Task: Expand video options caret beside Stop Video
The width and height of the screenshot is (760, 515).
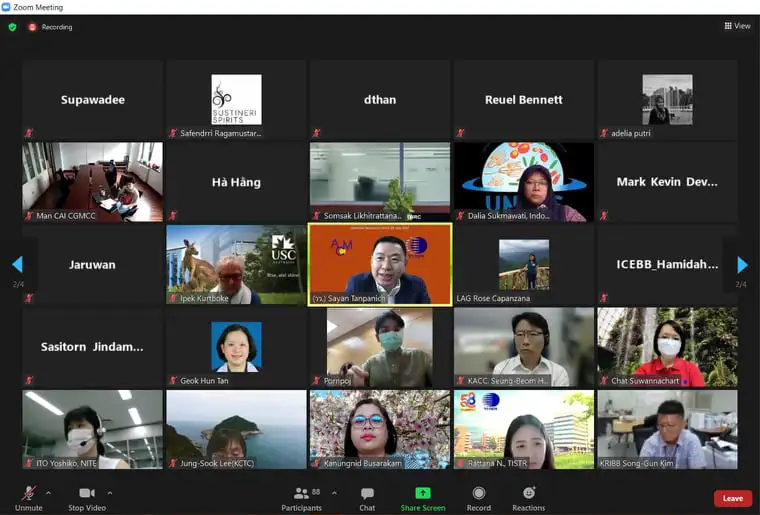Action: click(x=110, y=493)
